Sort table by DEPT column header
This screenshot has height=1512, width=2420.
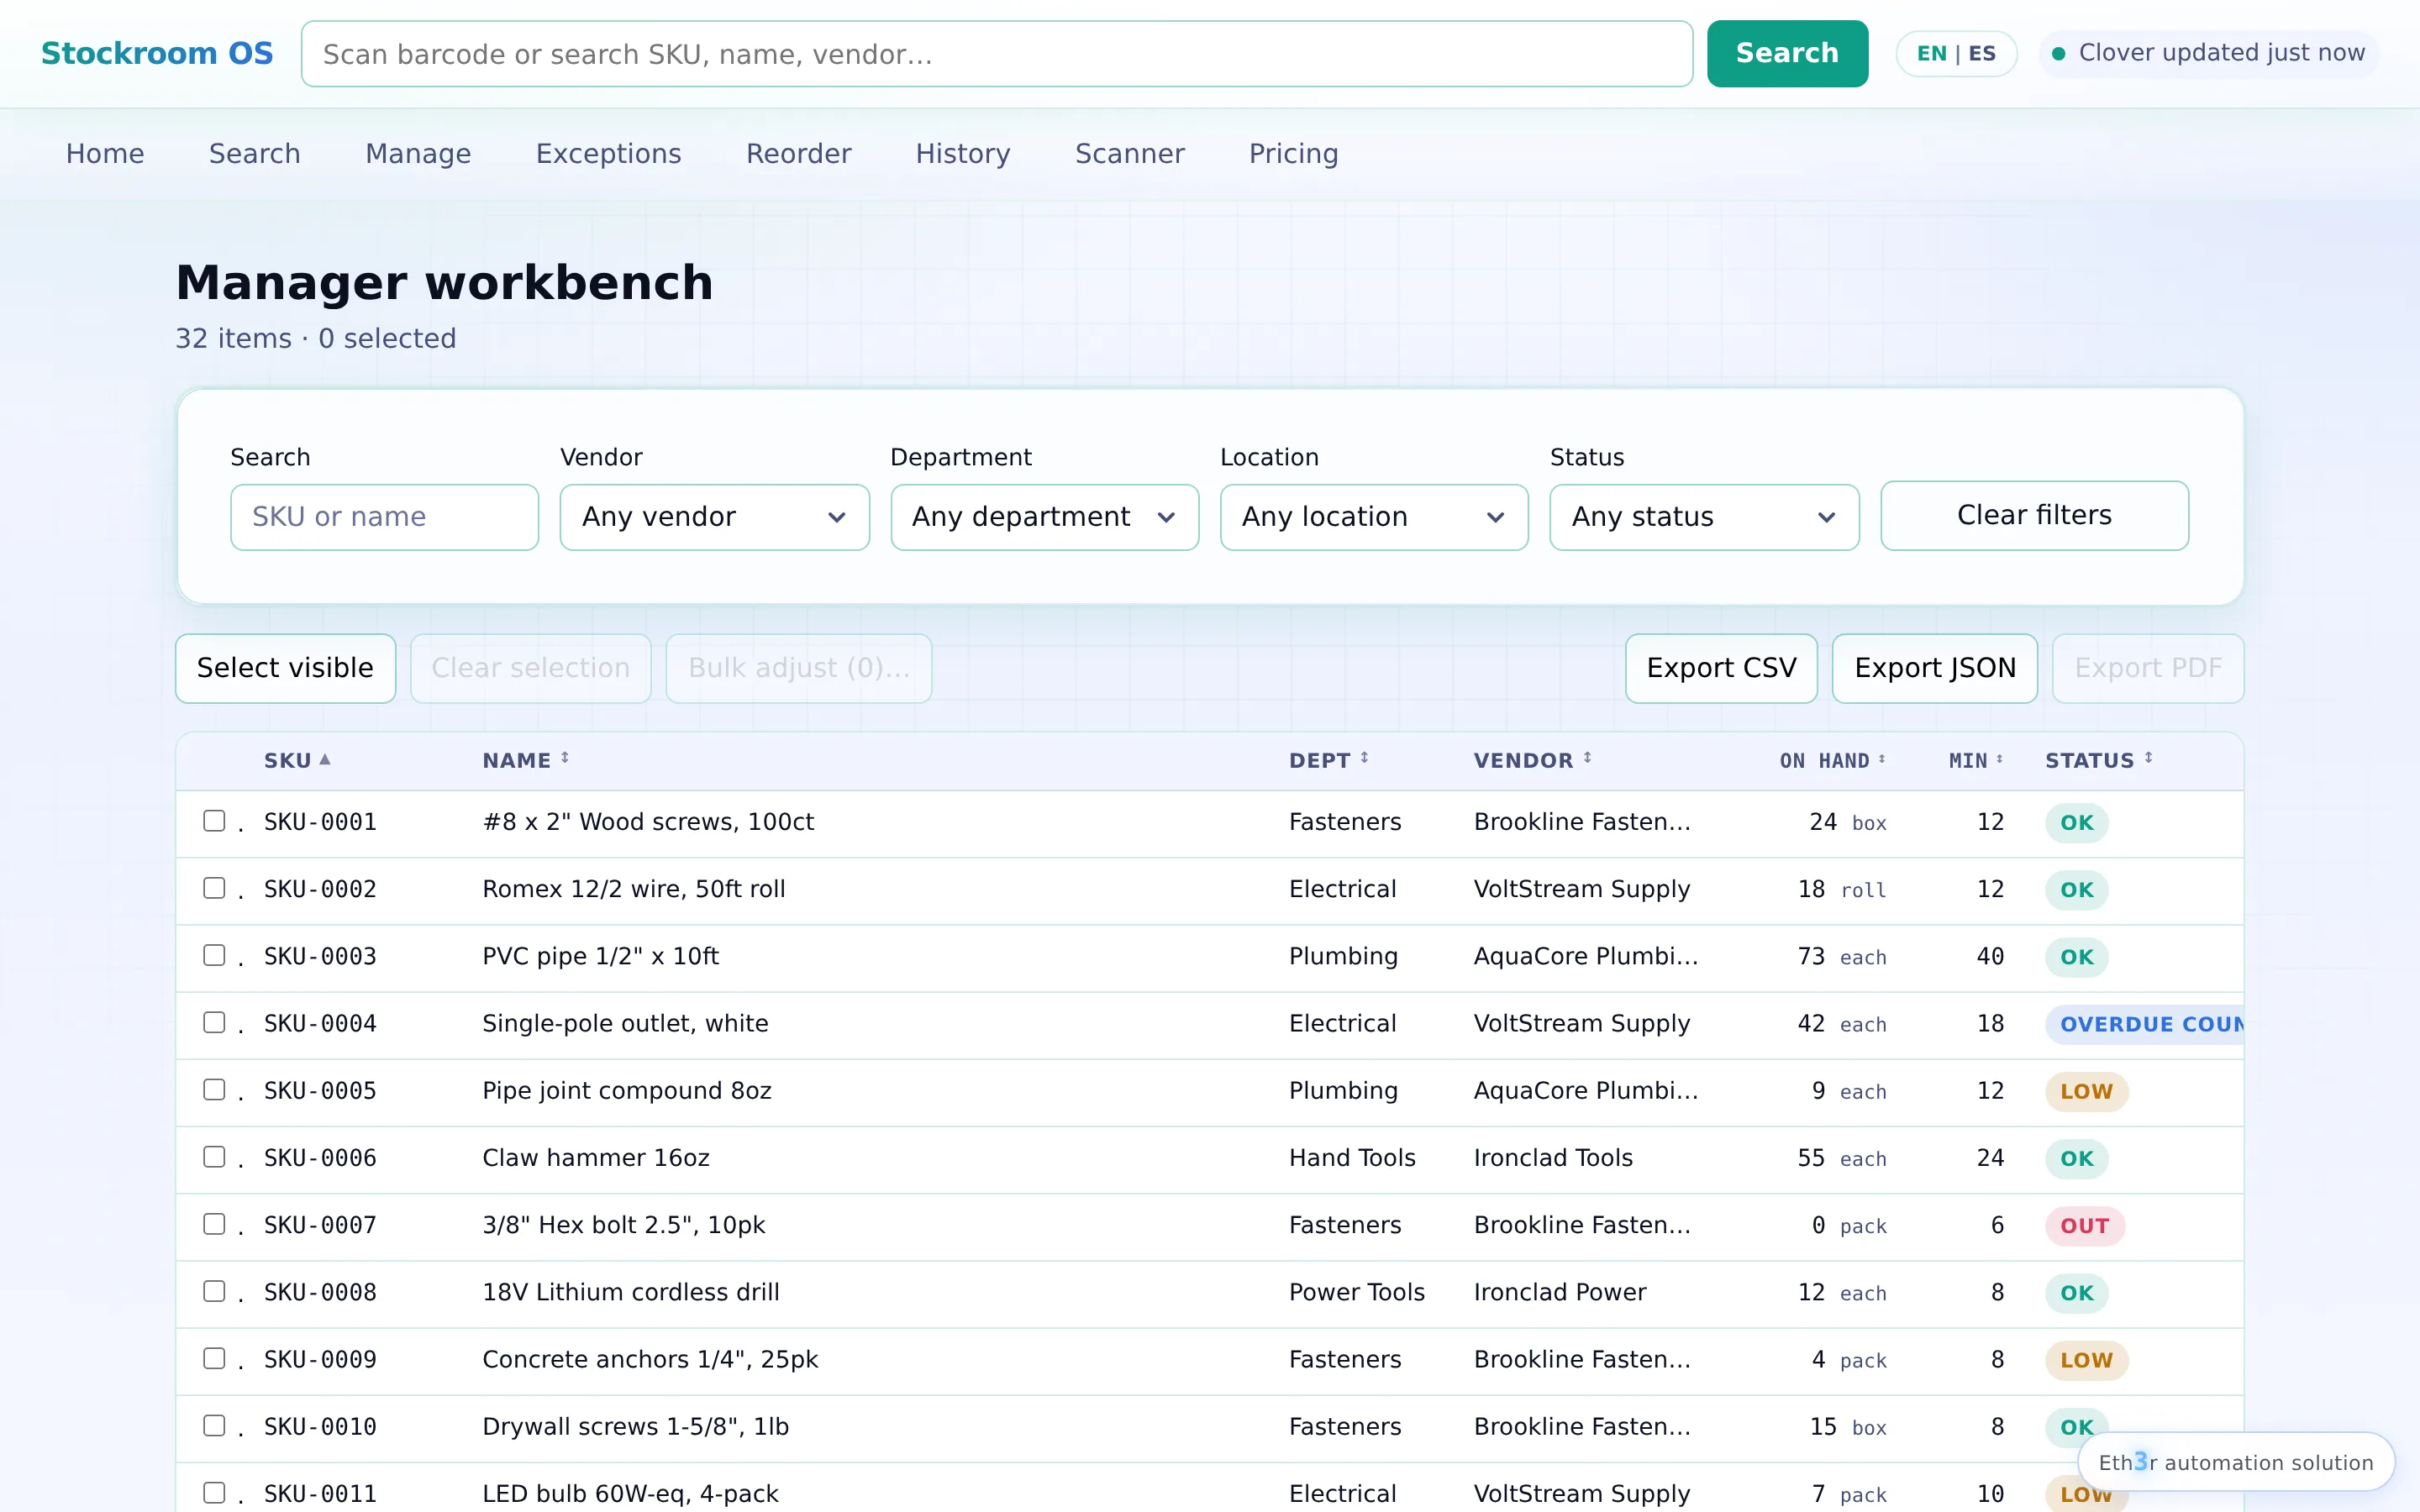pos(1328,760)
